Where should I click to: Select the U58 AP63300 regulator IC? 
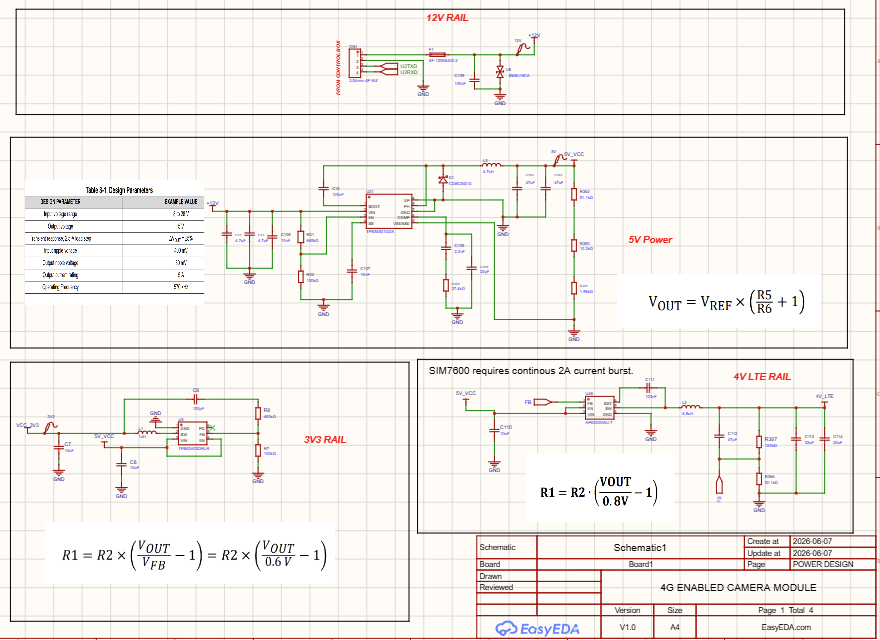(x=599, y=408)
